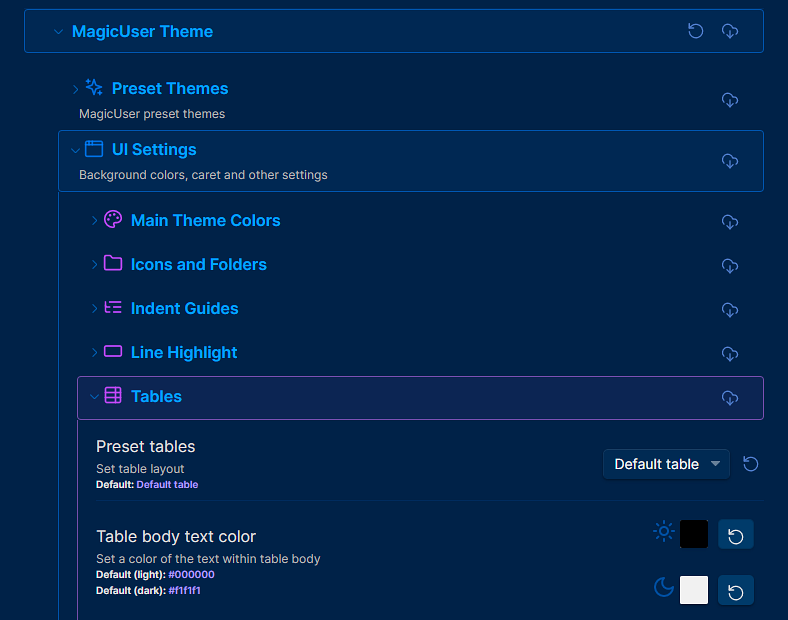This screenshot has width=788, height=620.
Task: Click the "Table body text color" title
Action: tap(176, 537)
